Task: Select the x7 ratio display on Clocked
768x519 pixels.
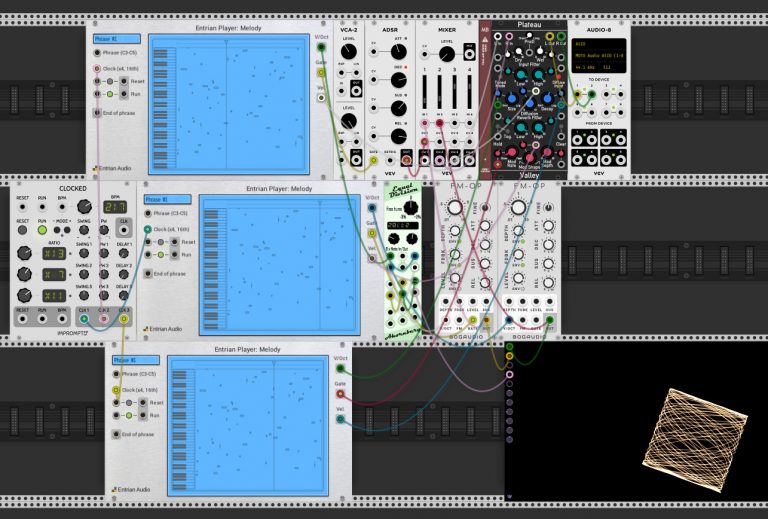Action: (54, 275)
